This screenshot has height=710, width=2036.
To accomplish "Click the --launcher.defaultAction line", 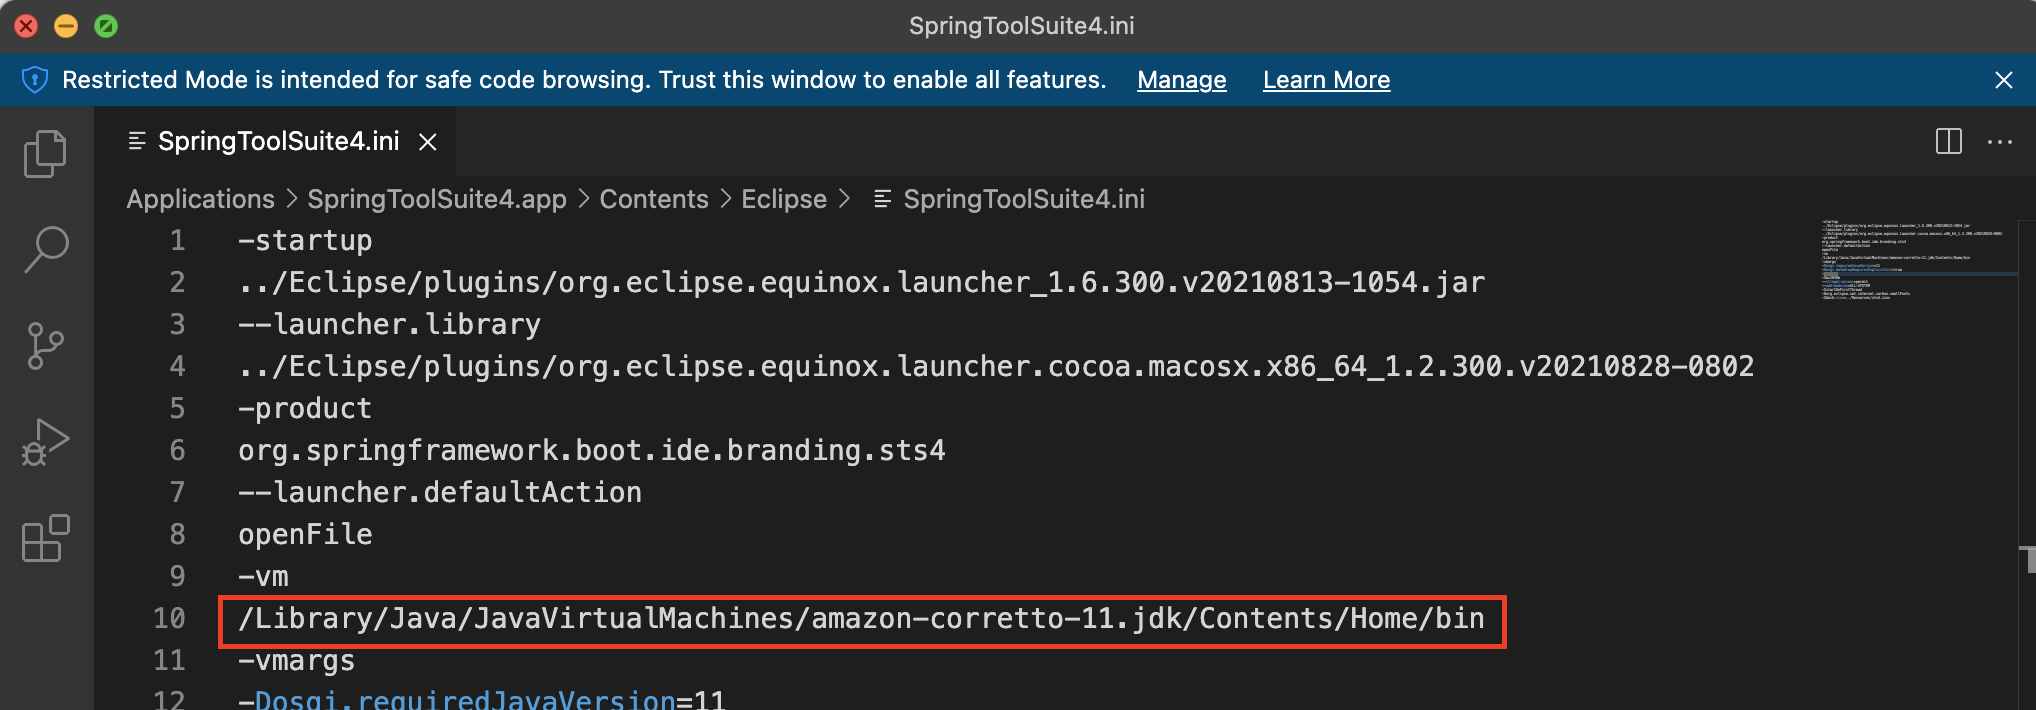I will (440, 493).
